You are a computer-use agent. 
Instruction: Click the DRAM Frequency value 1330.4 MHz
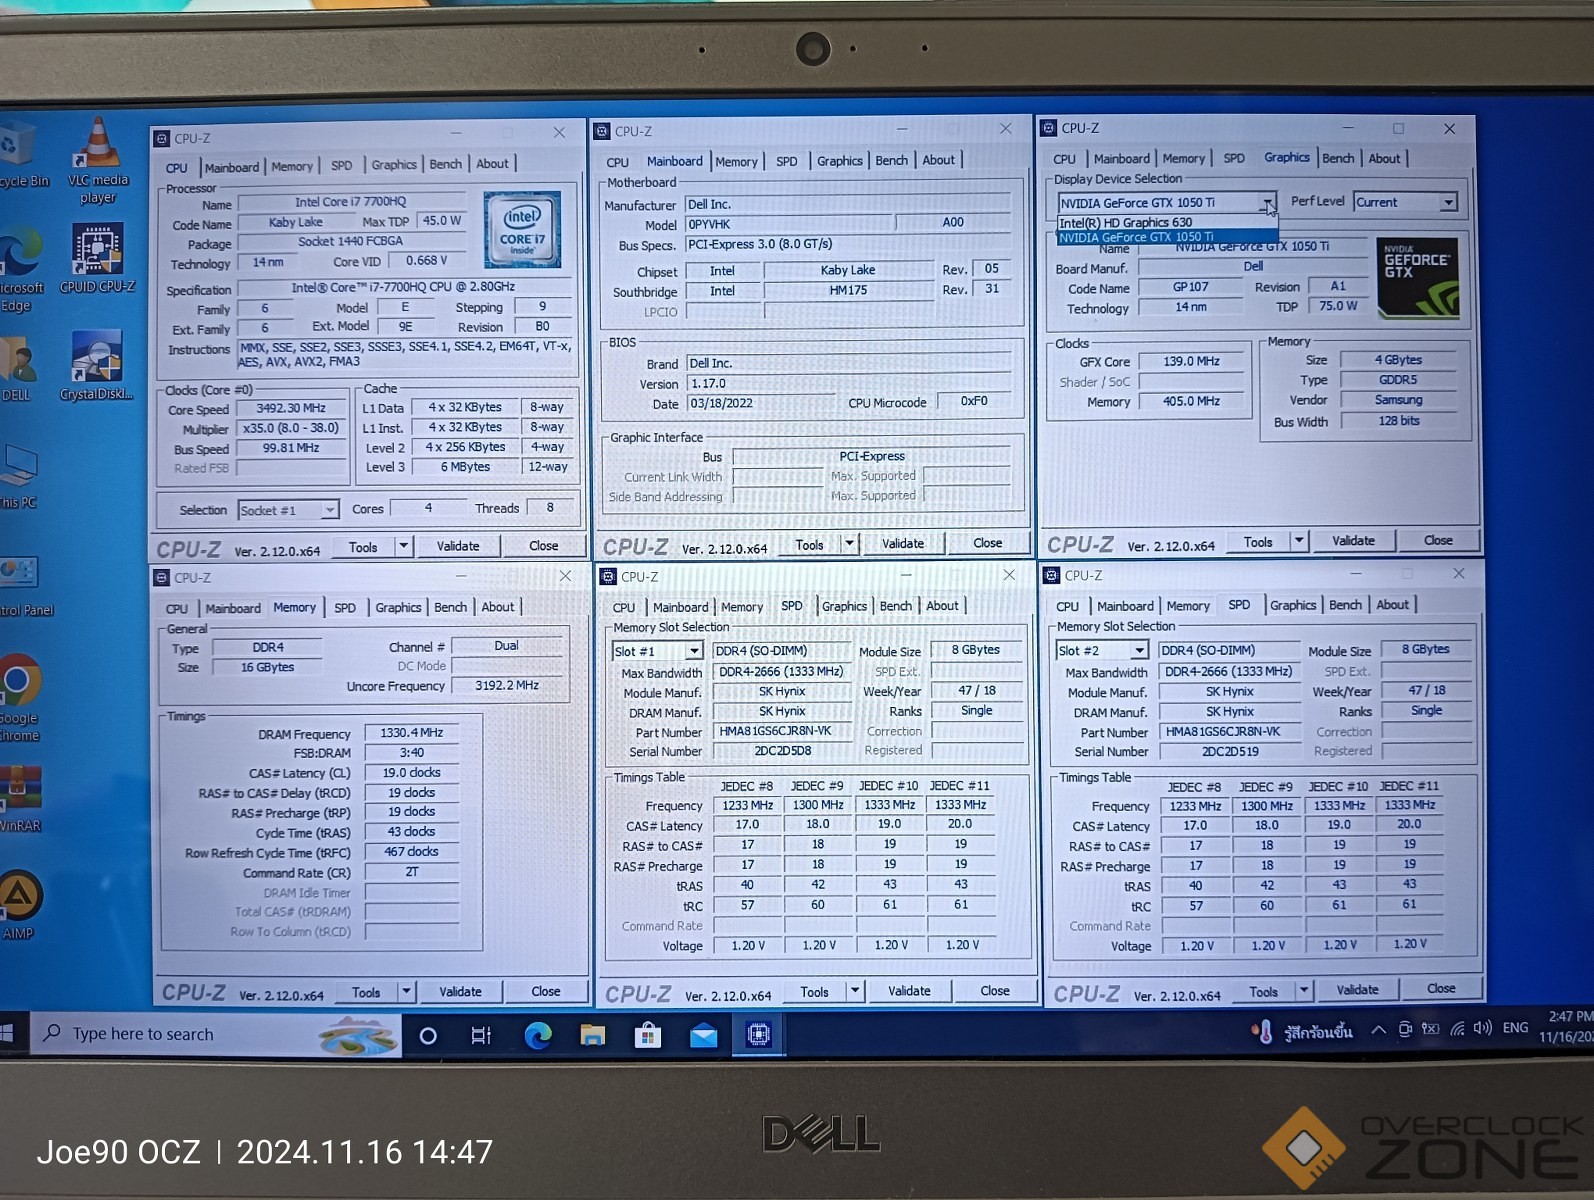click(411, 733)
